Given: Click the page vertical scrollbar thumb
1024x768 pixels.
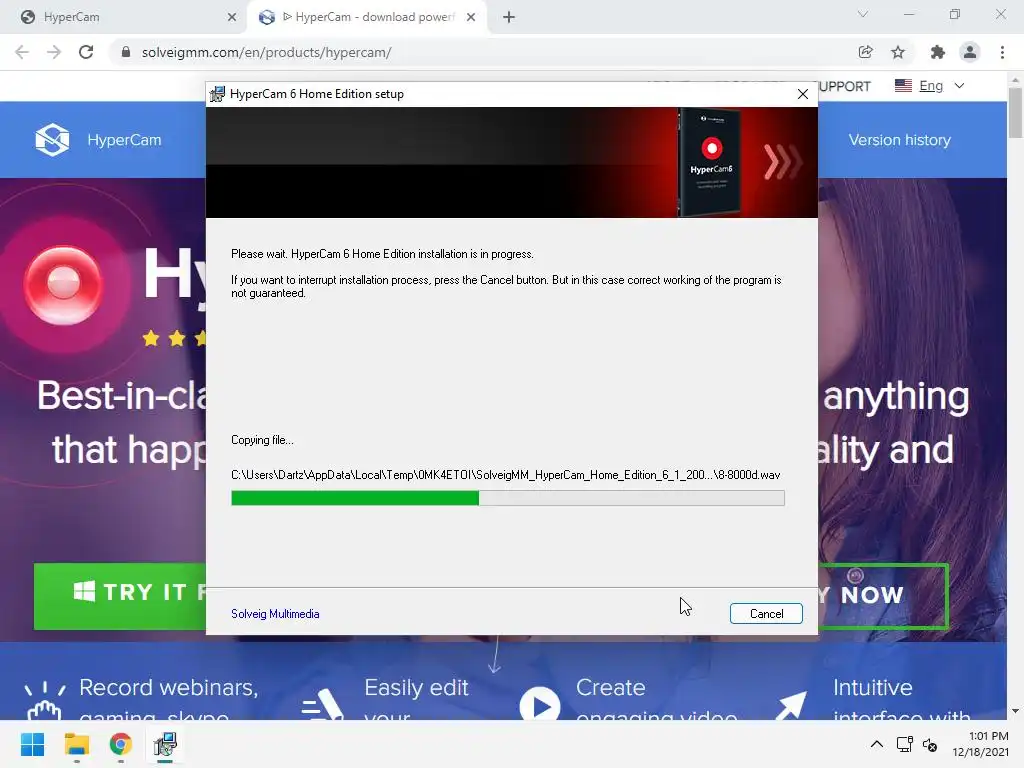Looking at the screenshot, I should pyautogui.click(x=1015, y=113).
